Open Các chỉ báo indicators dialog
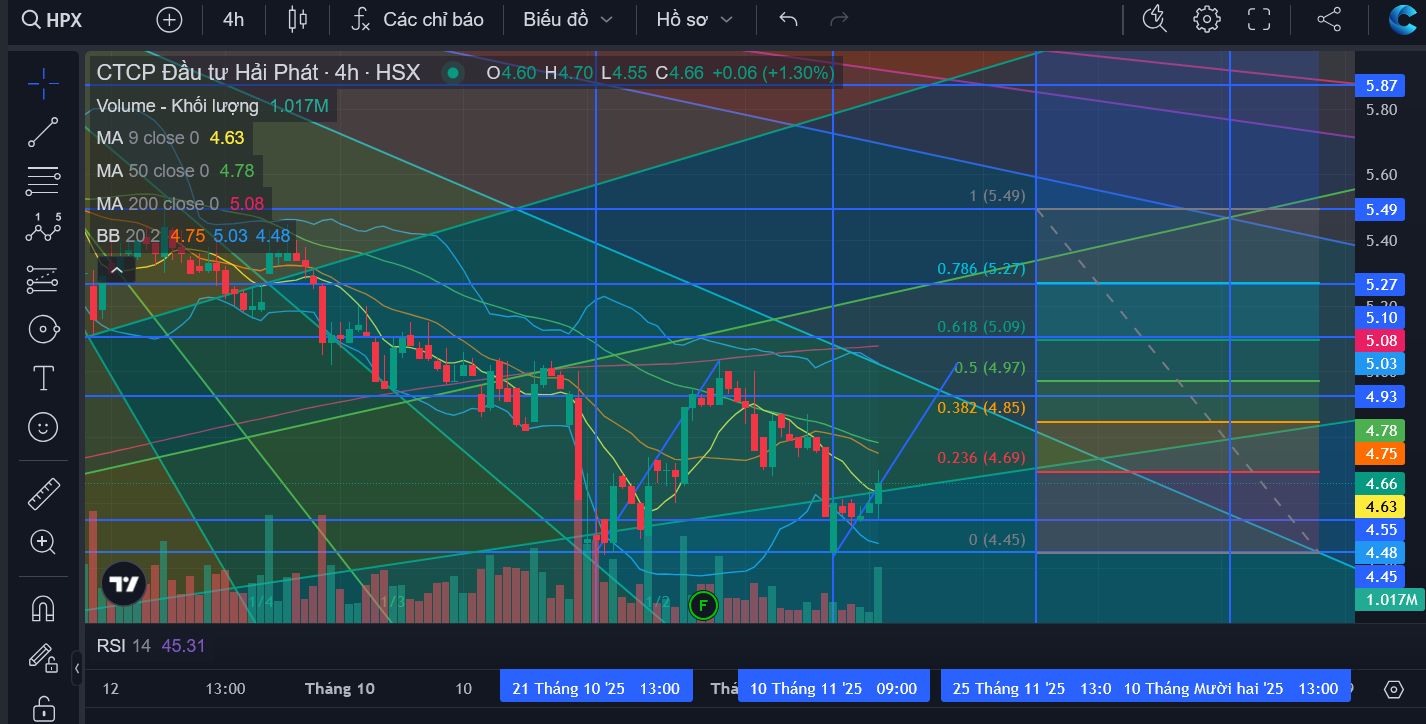The image size is (1426, 724). pyautogui.click(x=418, y=19)
